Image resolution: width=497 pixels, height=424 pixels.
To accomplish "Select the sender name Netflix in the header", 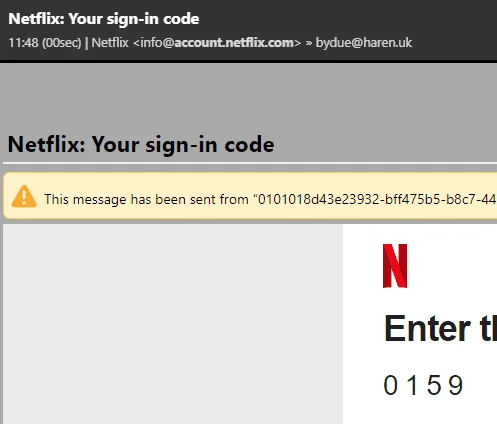I will pos(110,43).
